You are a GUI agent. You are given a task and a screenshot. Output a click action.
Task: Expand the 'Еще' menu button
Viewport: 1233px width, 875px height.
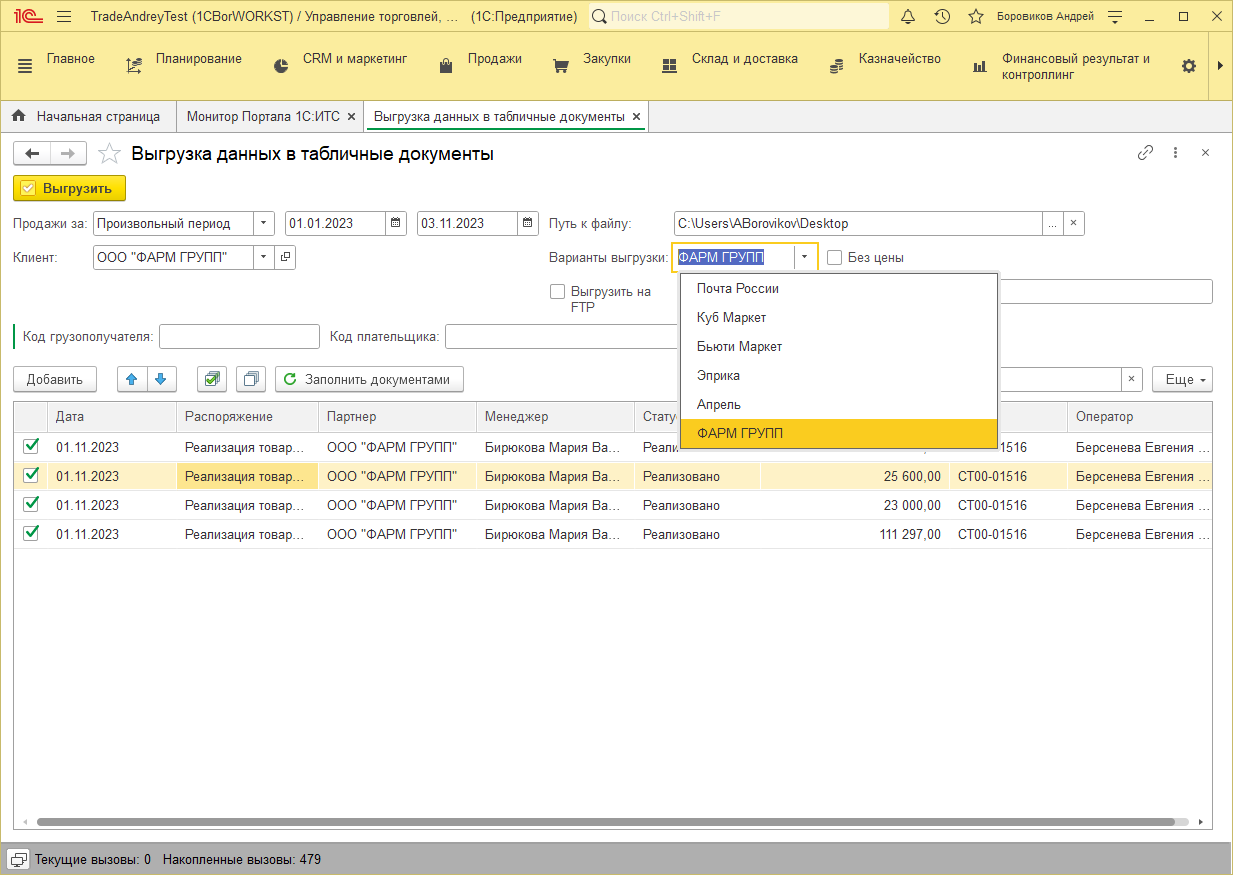[x=1182, y=380]
